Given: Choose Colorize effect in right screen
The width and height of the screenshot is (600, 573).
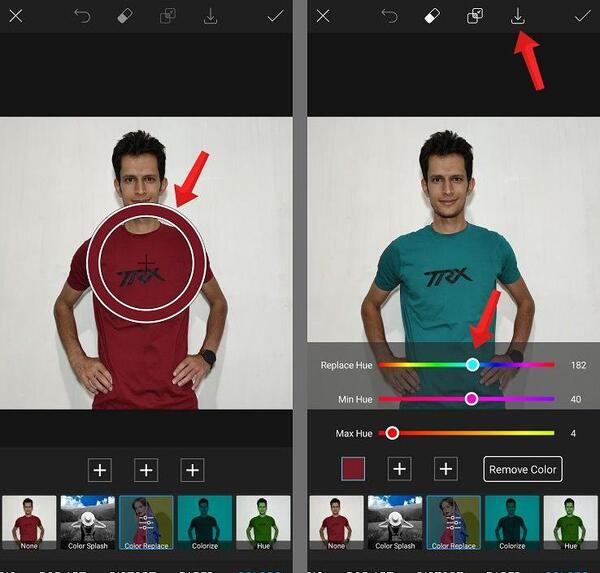Looking at the screenshot, I should (512, 522).
